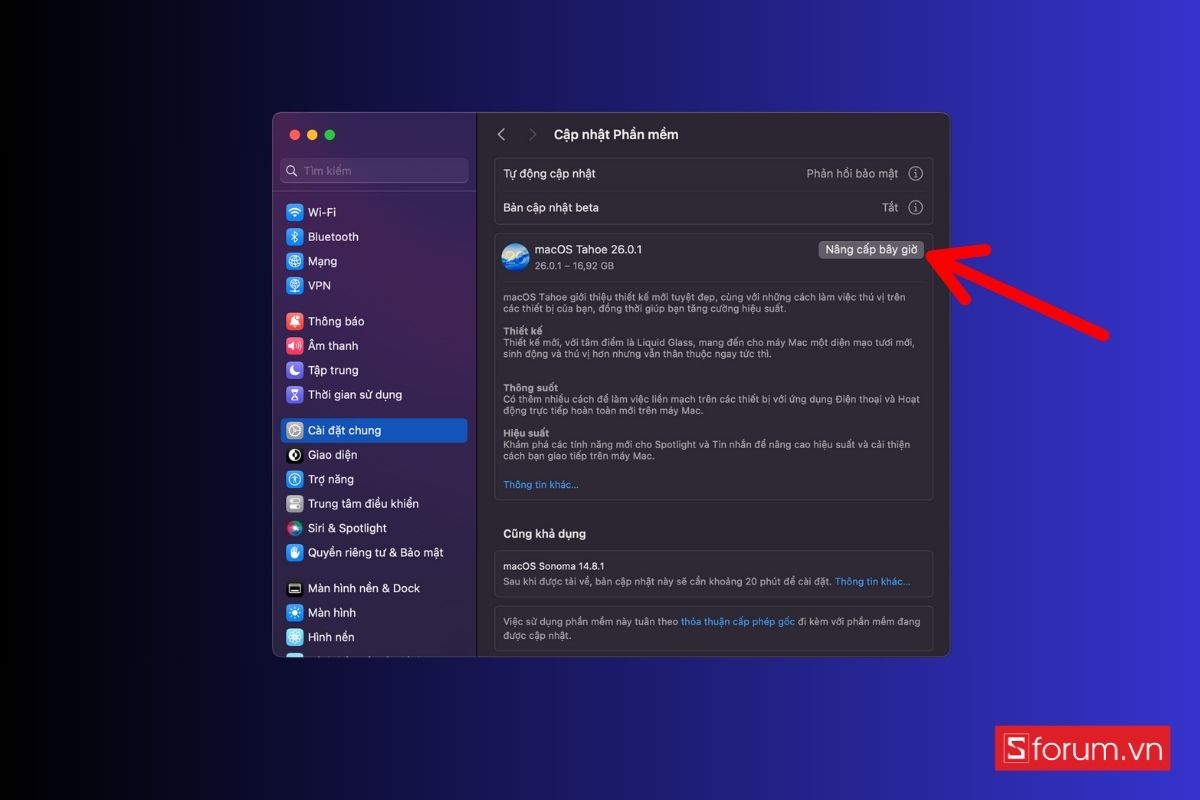Open the Wi-Fi settings icon
The image size is (1200, 800).
294,212
